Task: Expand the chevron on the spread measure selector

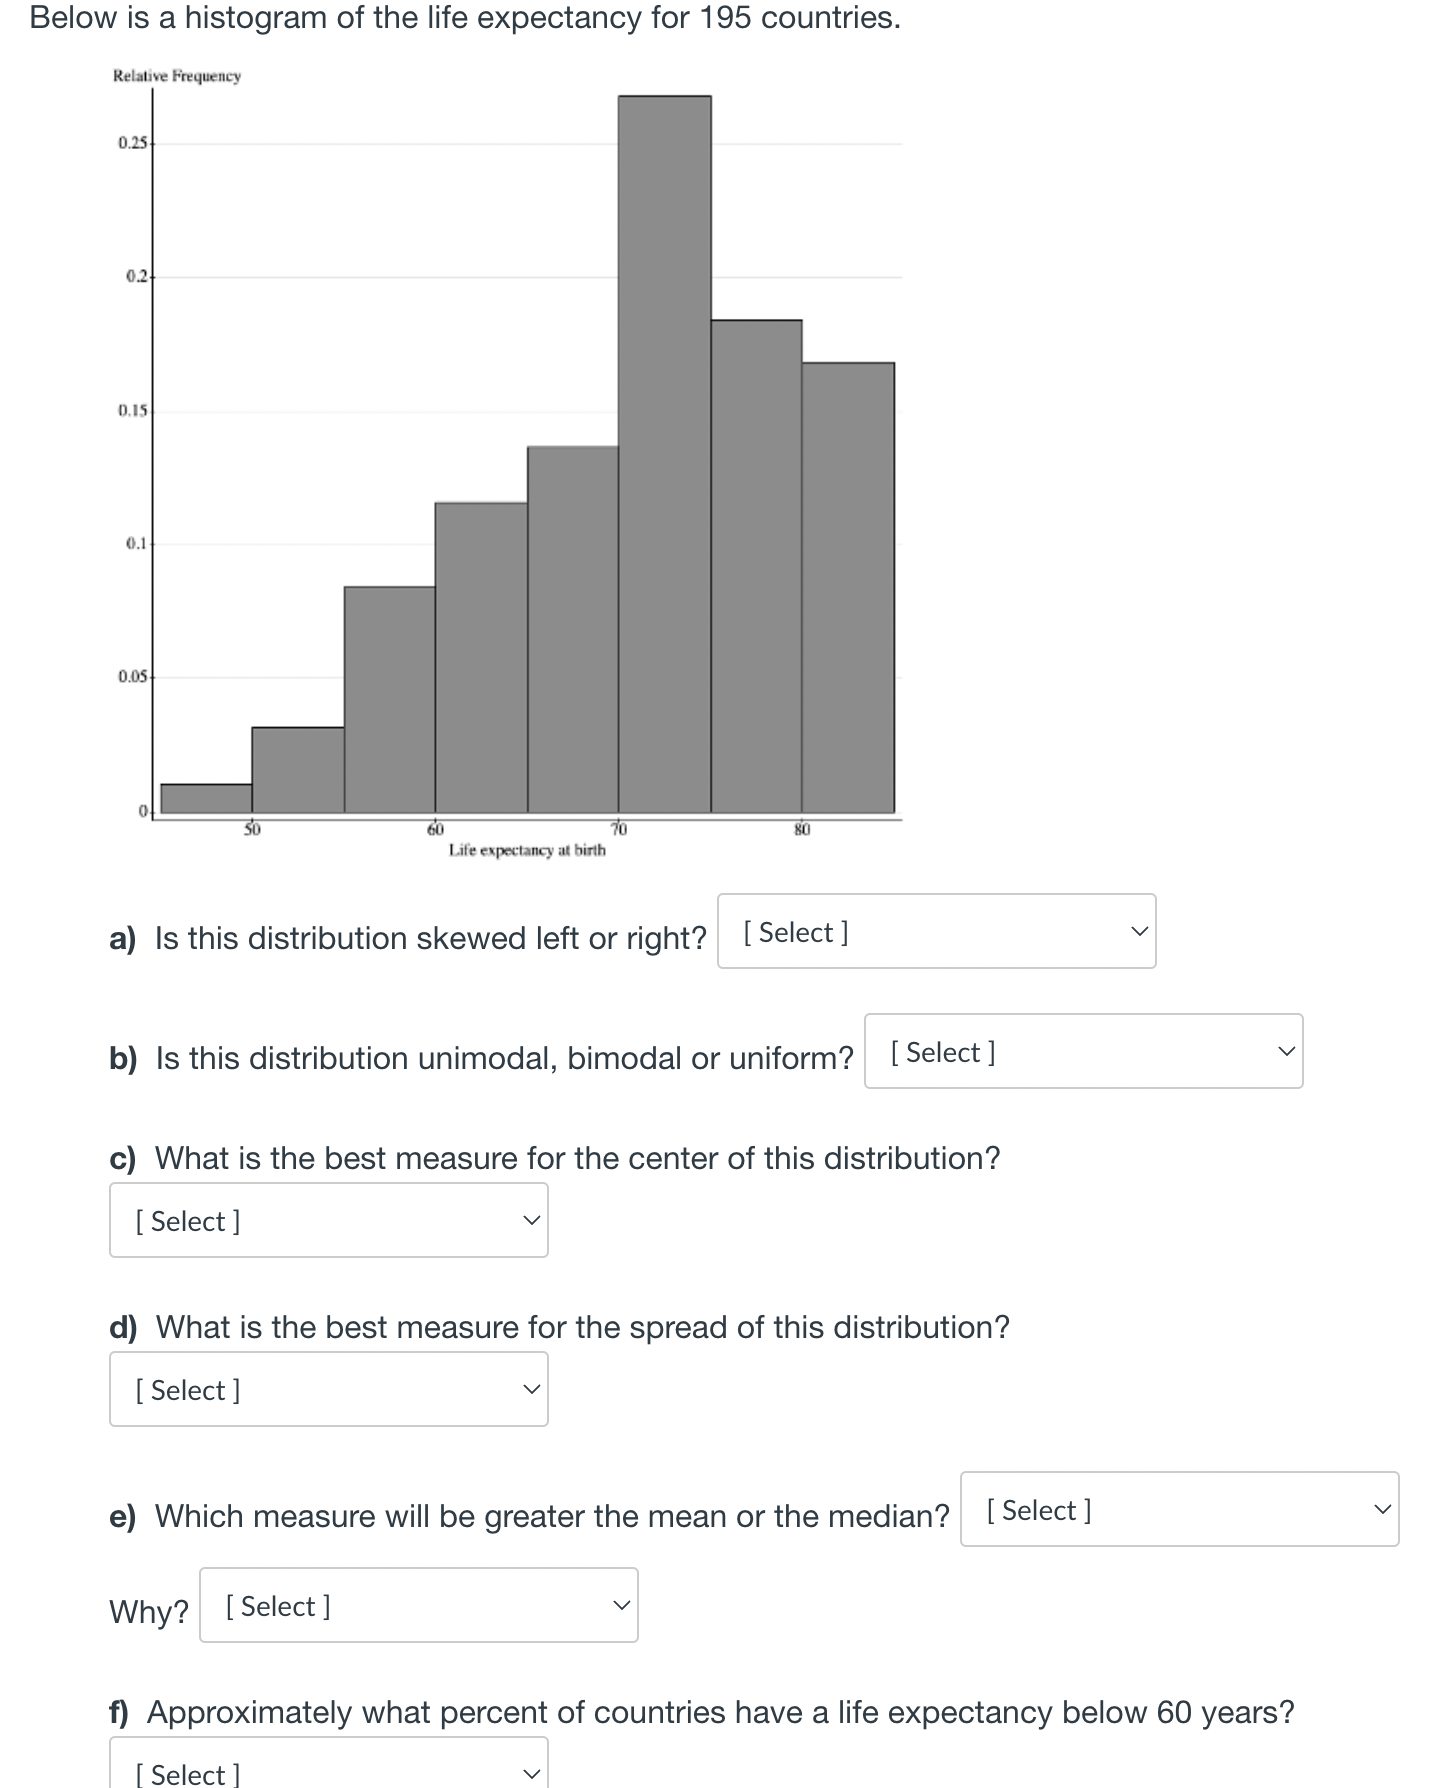Action: pos(533,1389)
